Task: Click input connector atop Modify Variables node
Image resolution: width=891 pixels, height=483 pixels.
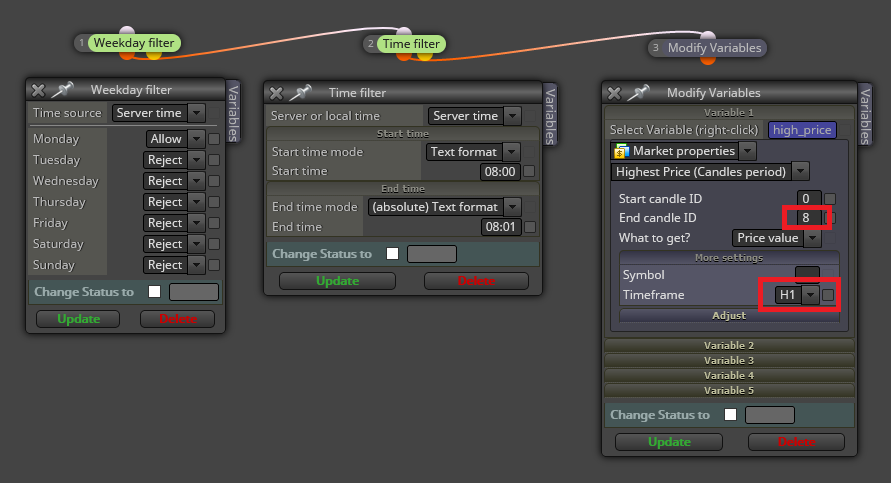Action: (707, 36)
